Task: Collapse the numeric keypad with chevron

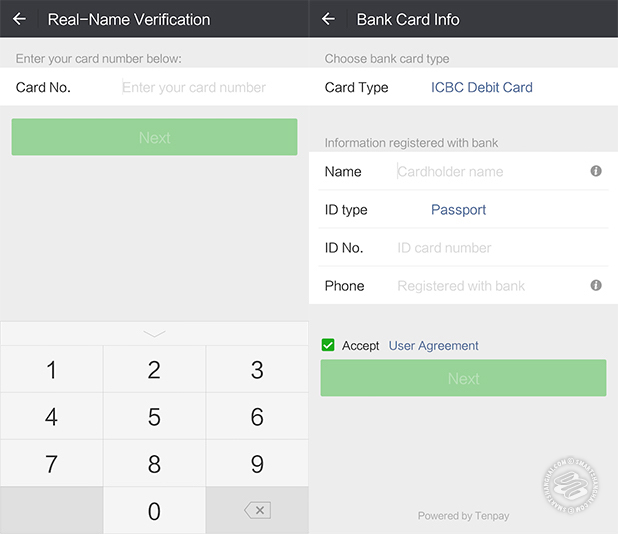Action: tap(154, 333)
